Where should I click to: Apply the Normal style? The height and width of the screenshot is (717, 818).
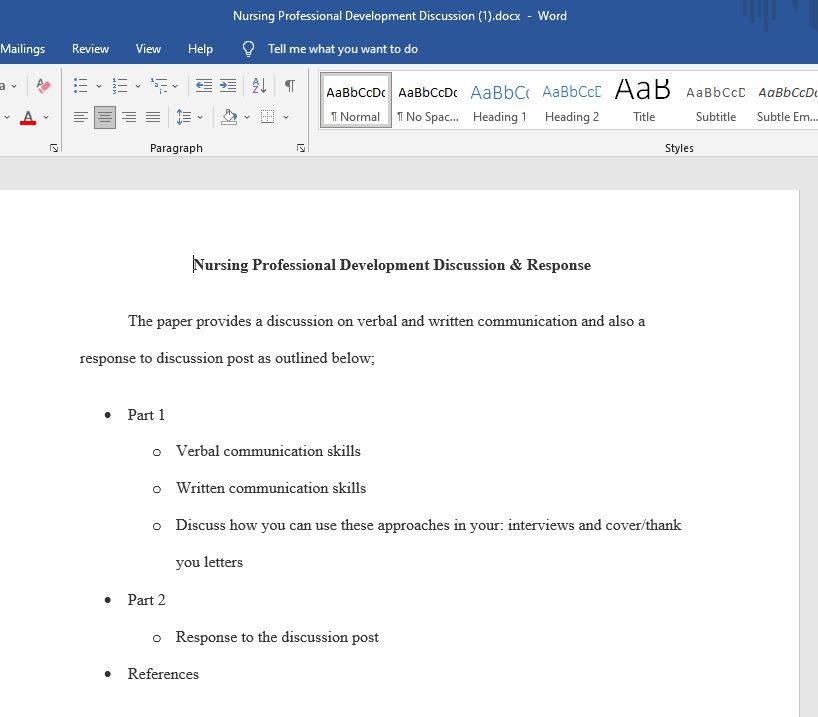pyautogui.click(x=356, y=101)
